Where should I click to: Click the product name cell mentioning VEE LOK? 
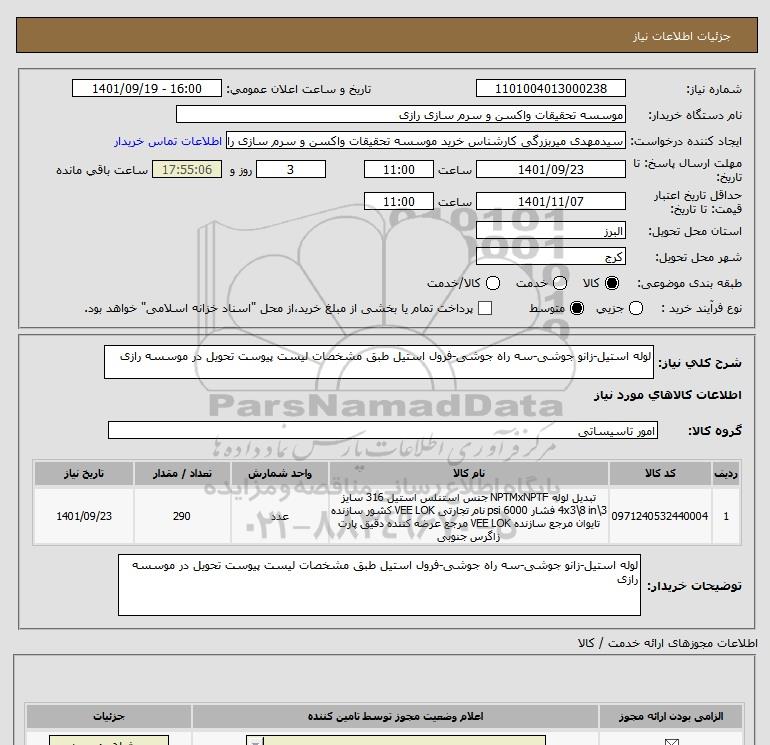468,516
